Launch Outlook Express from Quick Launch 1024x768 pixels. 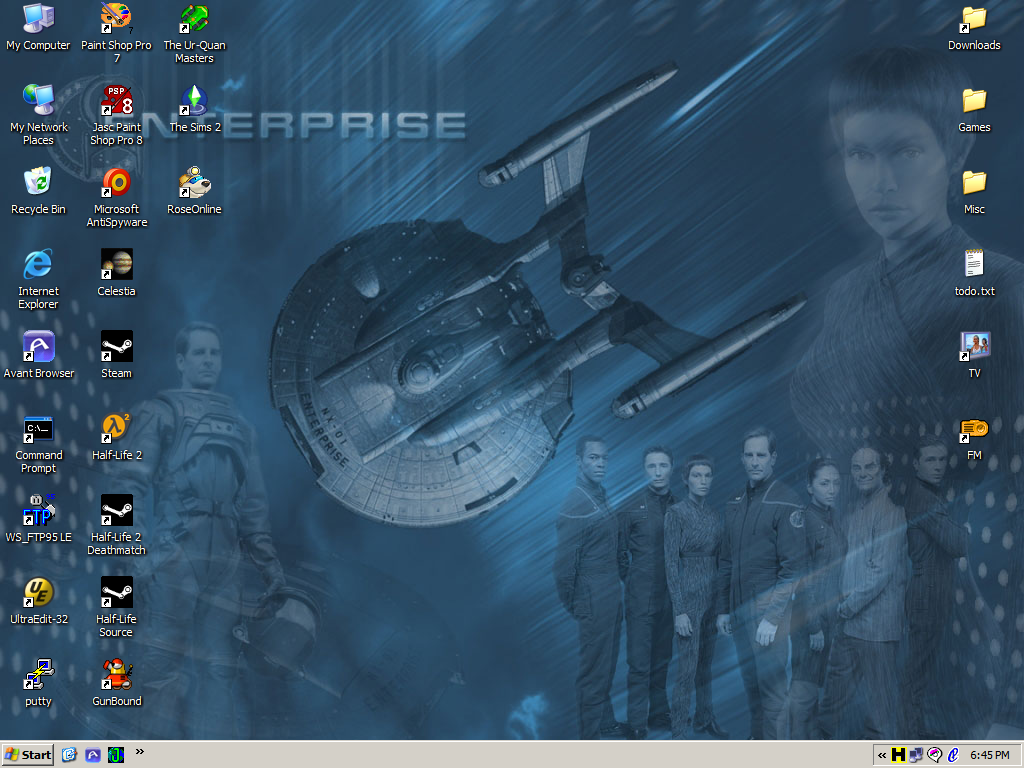click(x=69, y=755)
